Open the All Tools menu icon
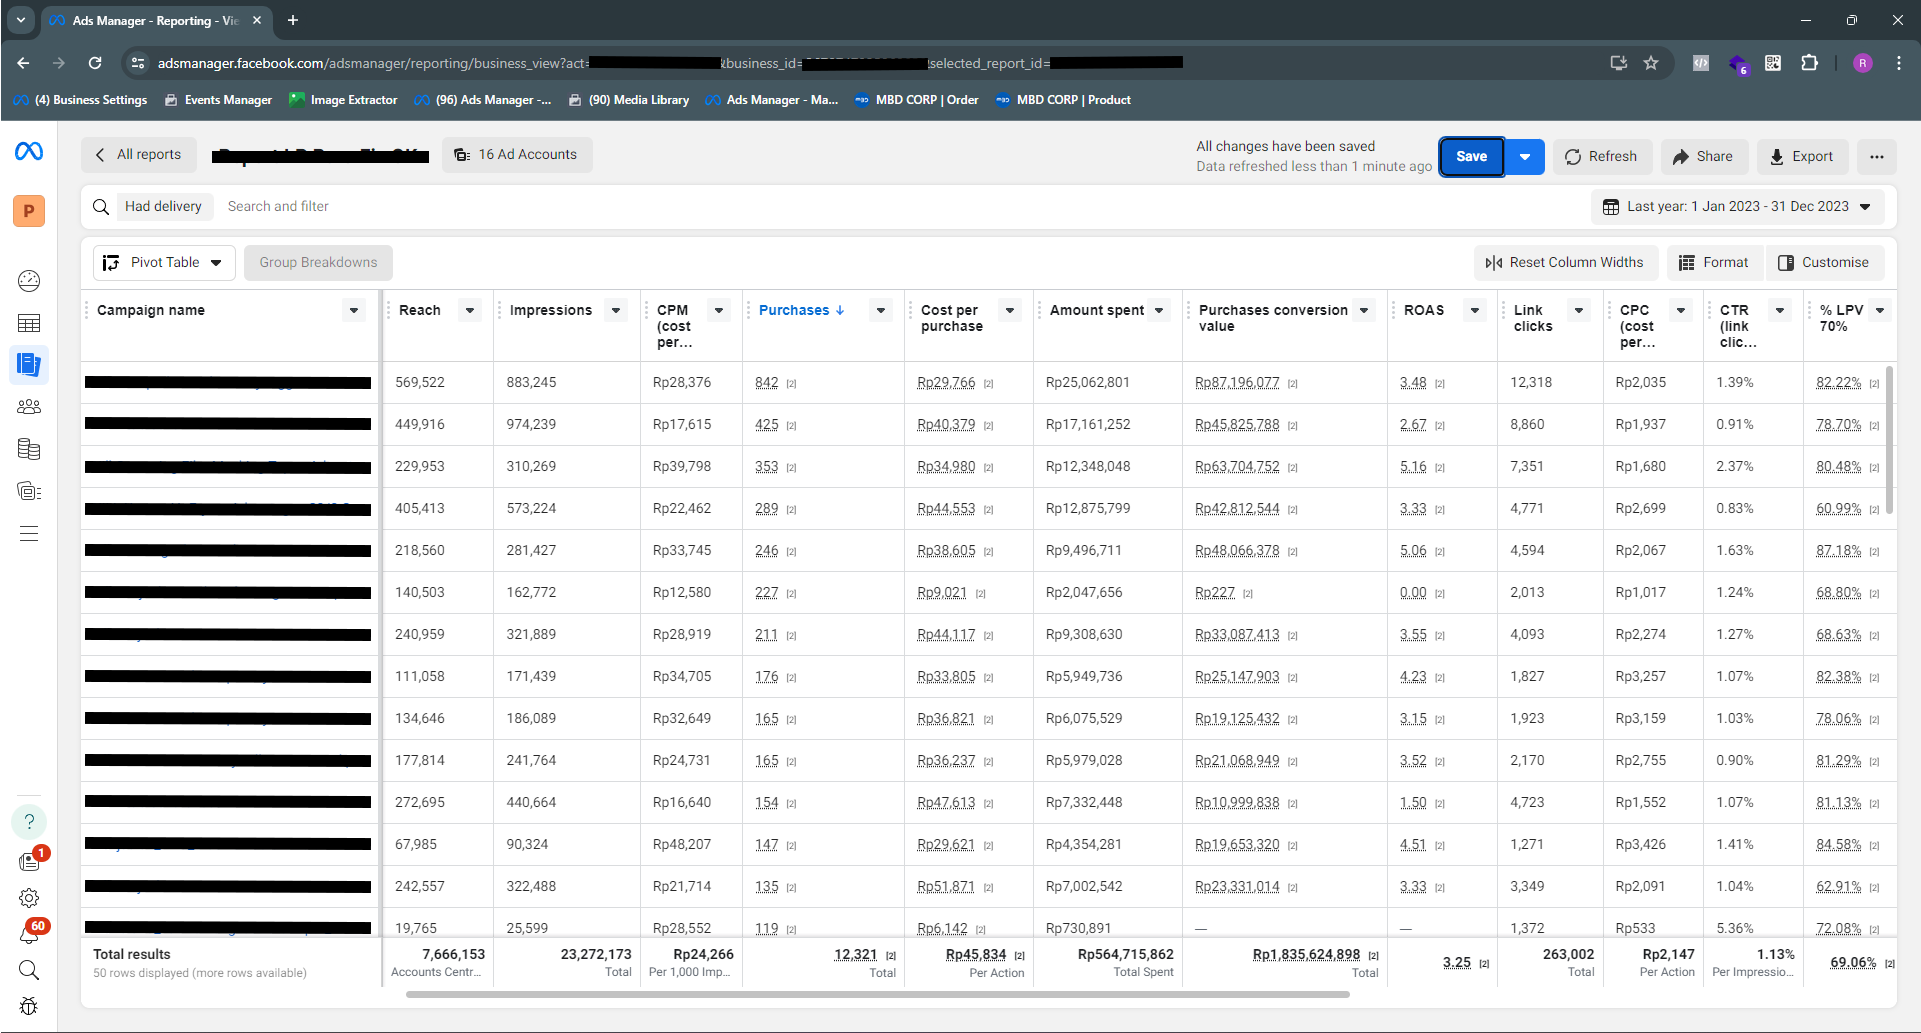 click(x=29, y=533)
